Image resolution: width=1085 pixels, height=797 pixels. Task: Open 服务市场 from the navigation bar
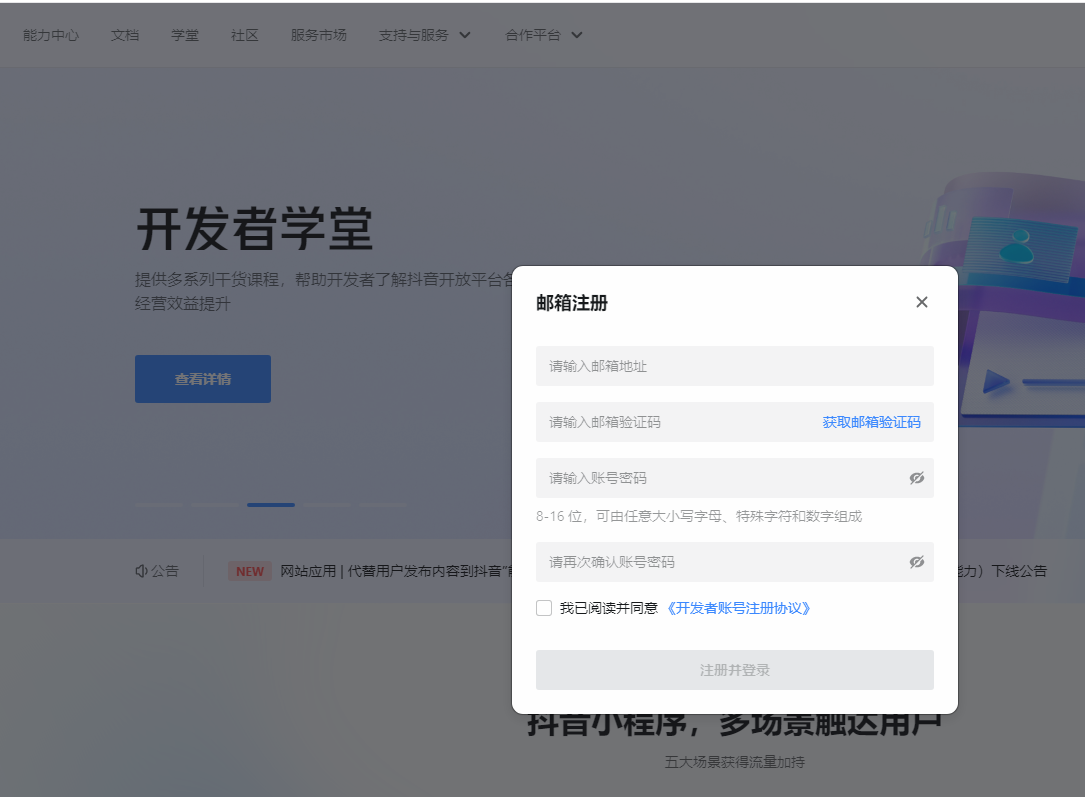click(x=319, y=35)
